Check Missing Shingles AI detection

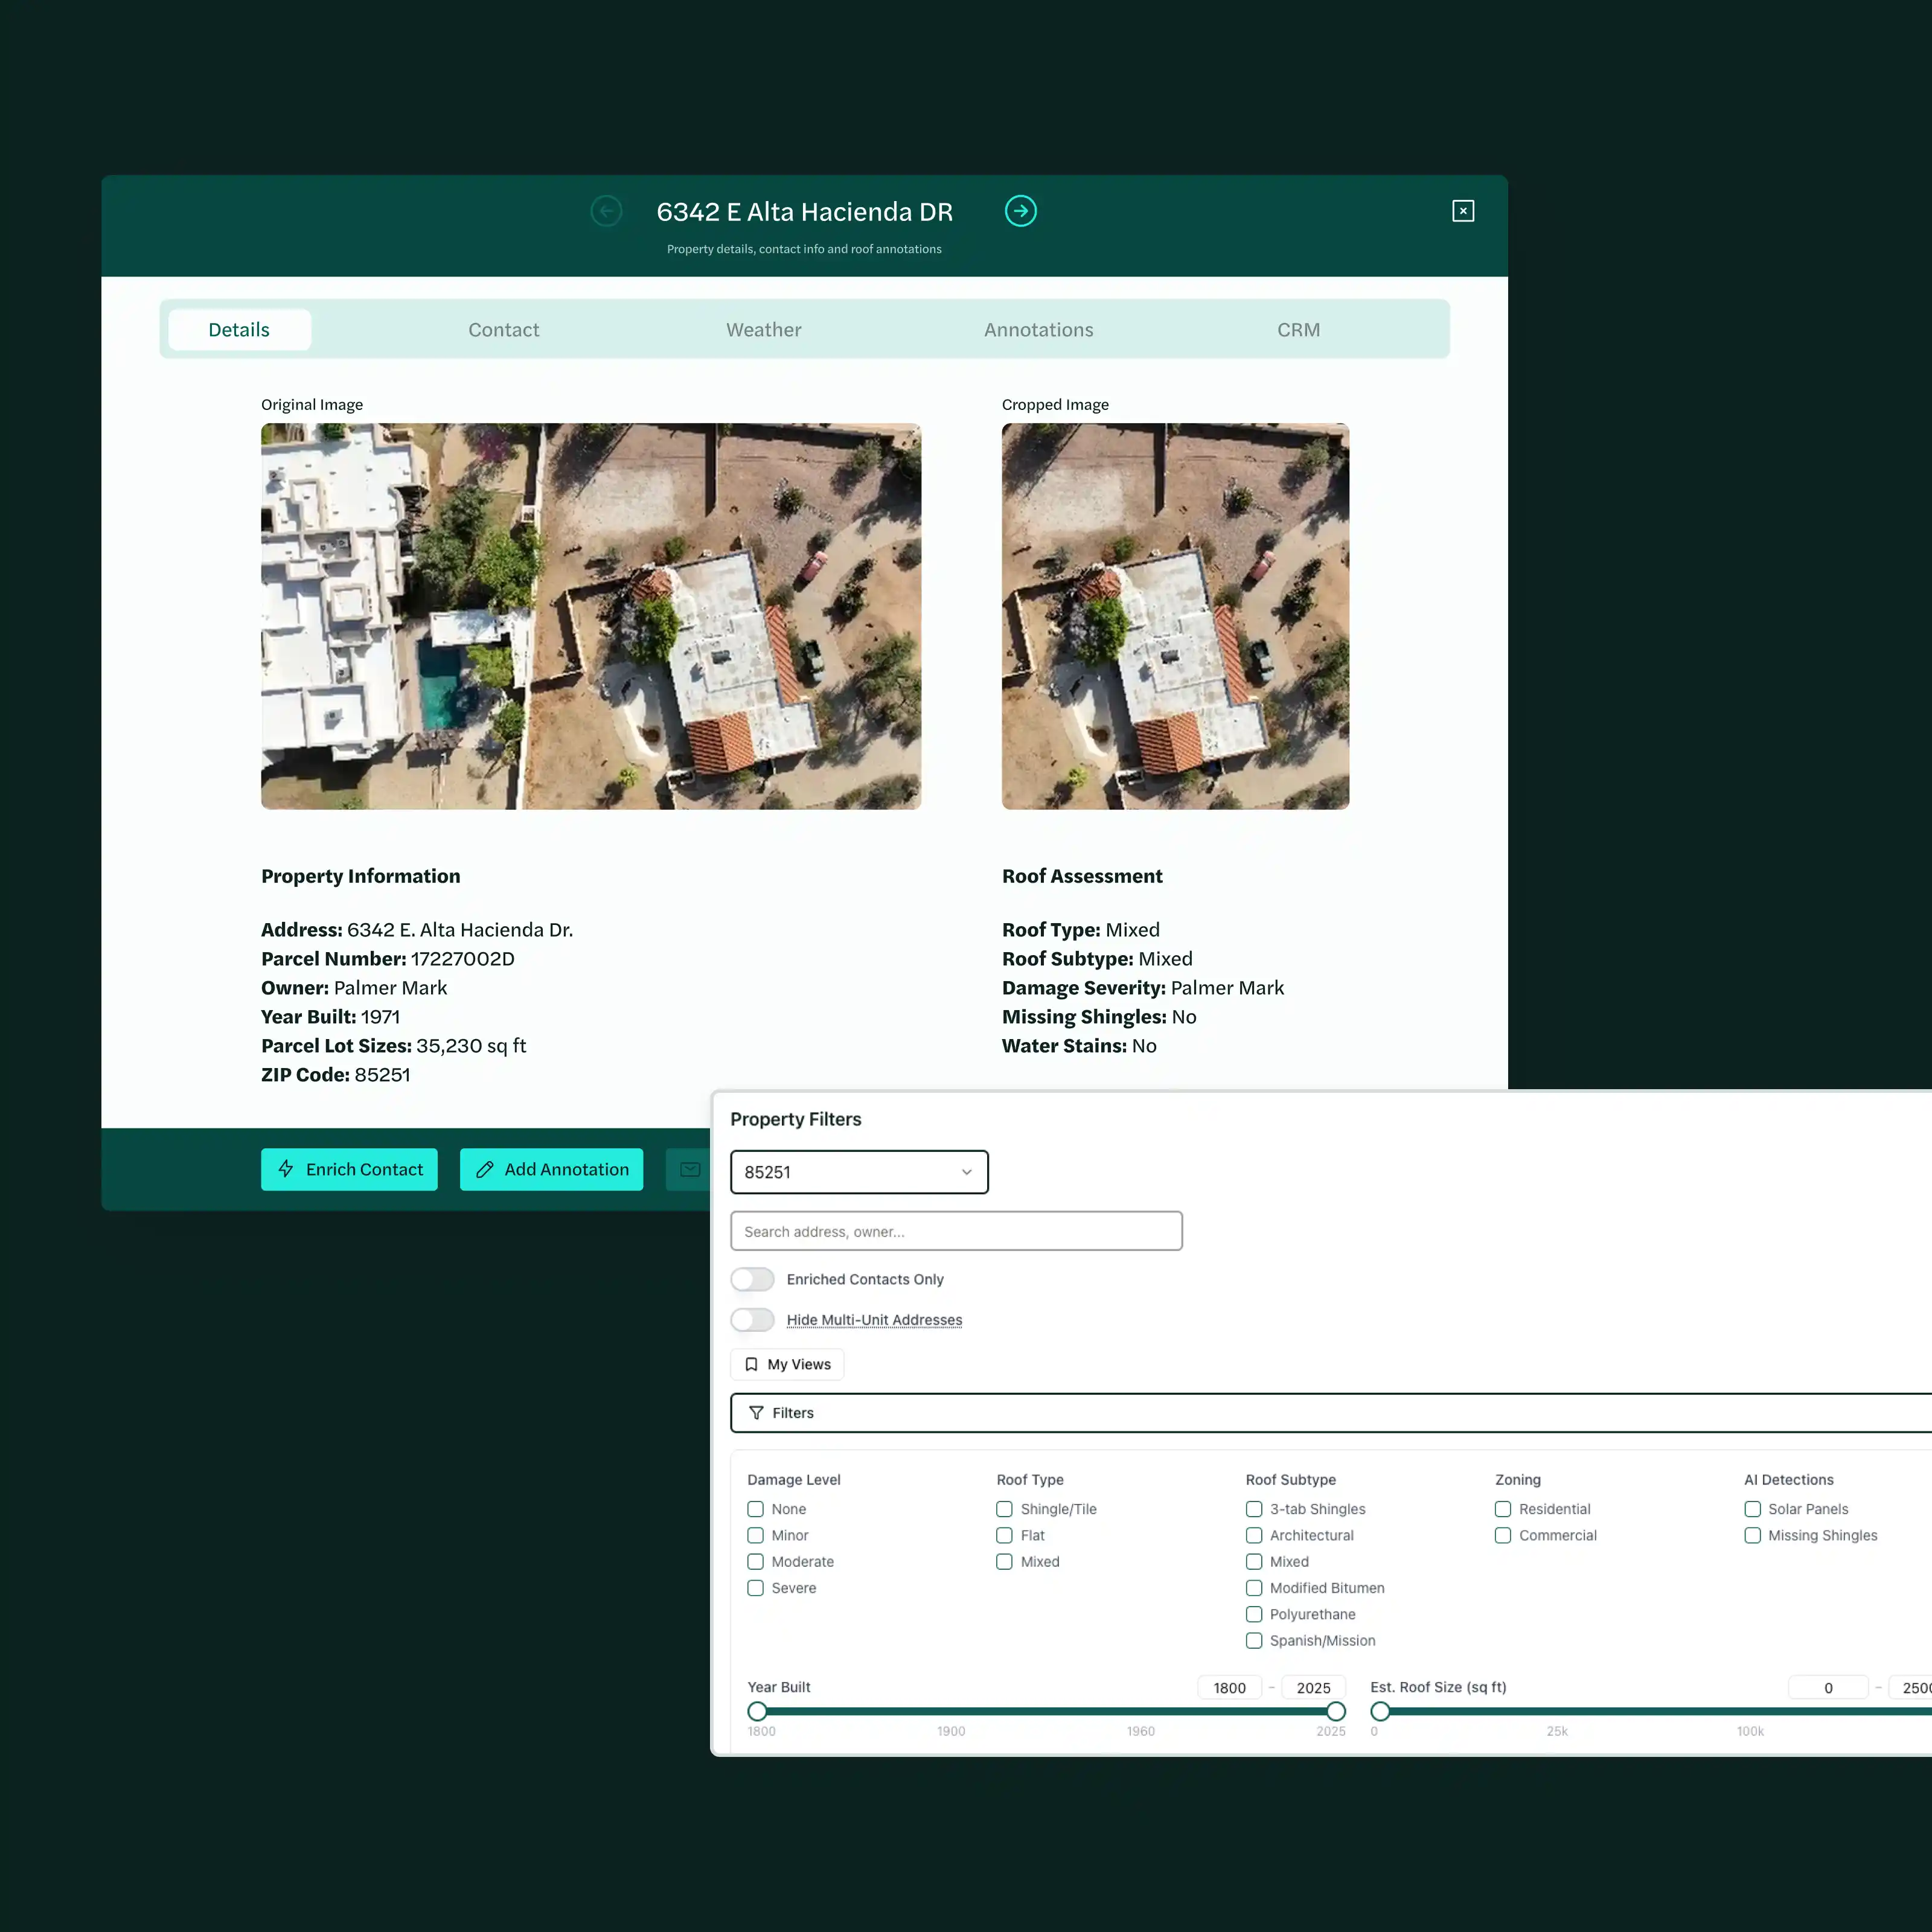pos(1752,1535)
